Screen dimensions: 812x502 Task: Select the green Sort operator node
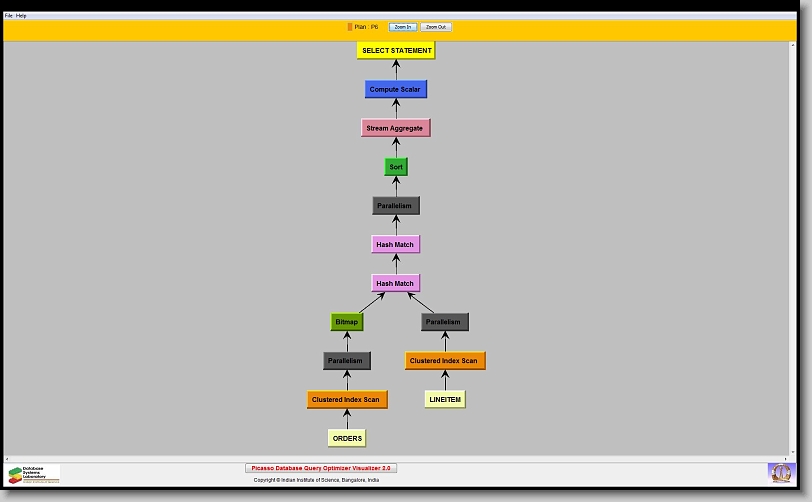[x=396, y=167]
